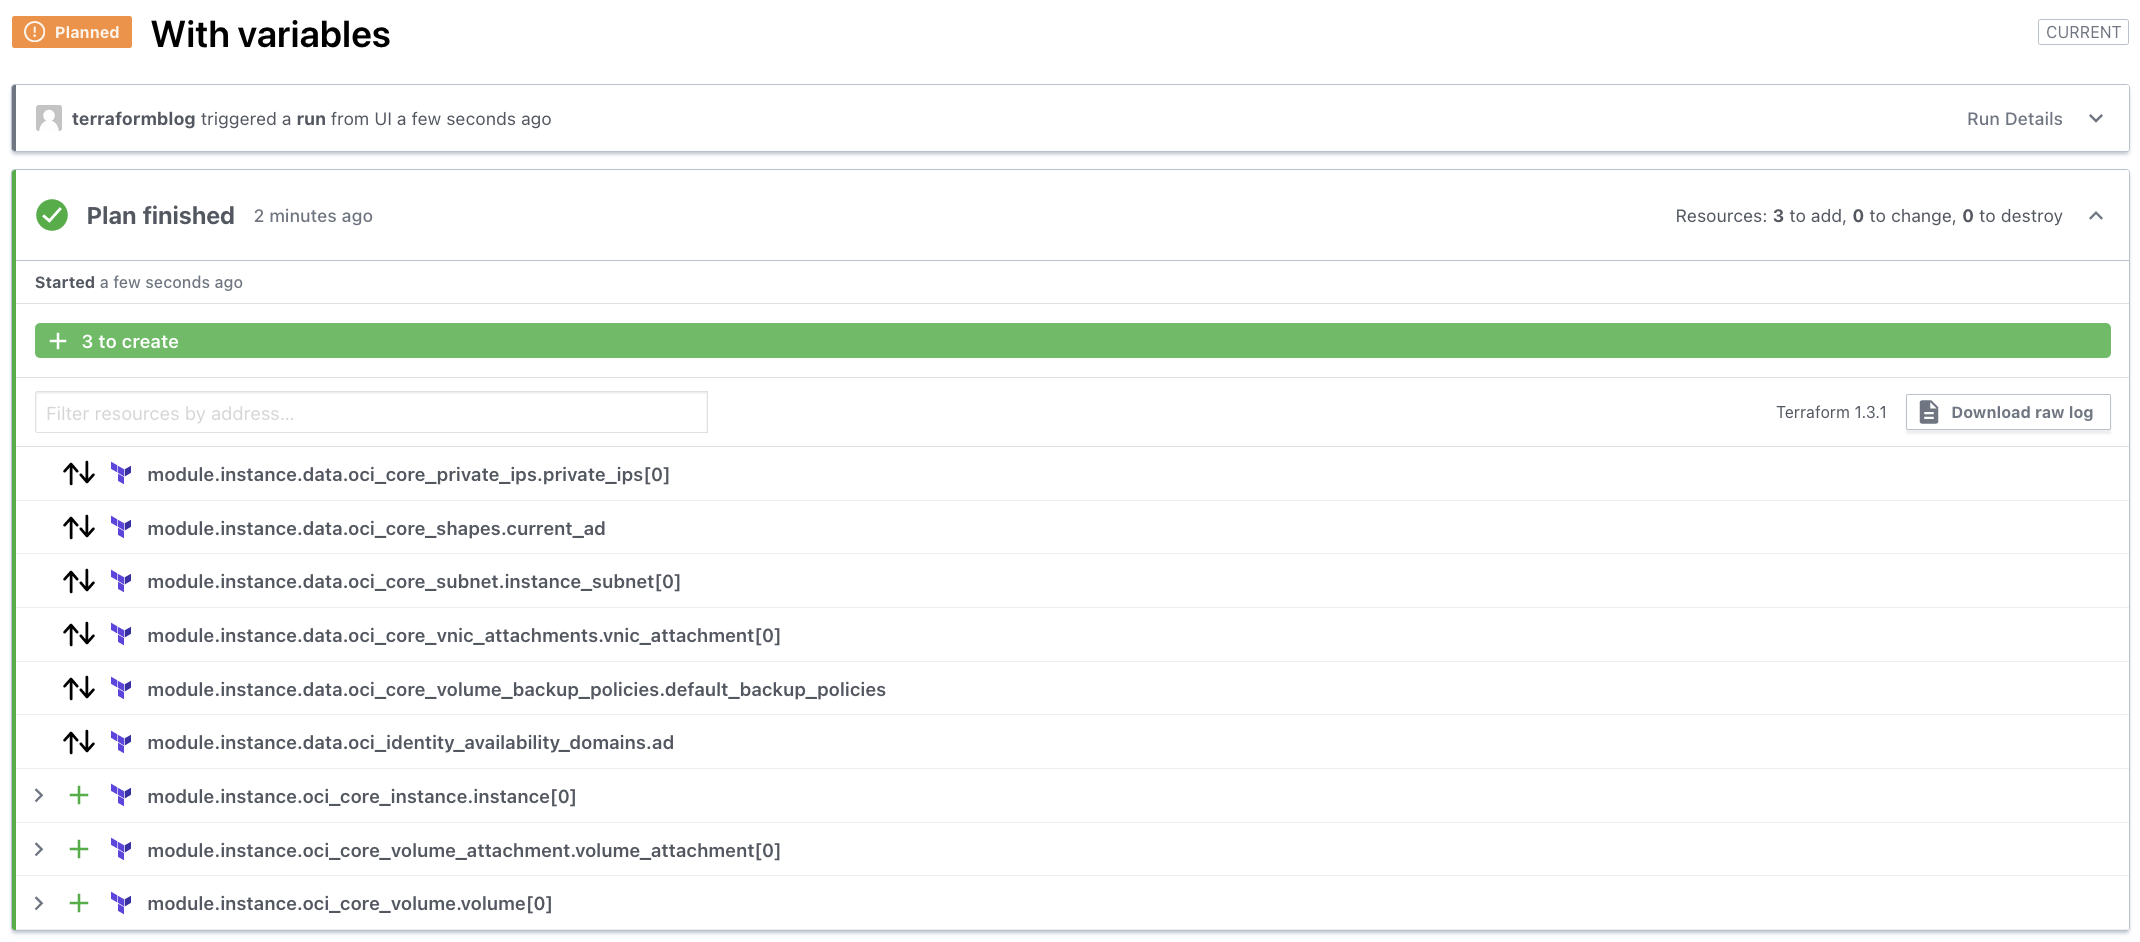Select the oci_core_subnet.instance_subnet[0] data row
The image size is (2140, 942).
(x=413, y=581)
